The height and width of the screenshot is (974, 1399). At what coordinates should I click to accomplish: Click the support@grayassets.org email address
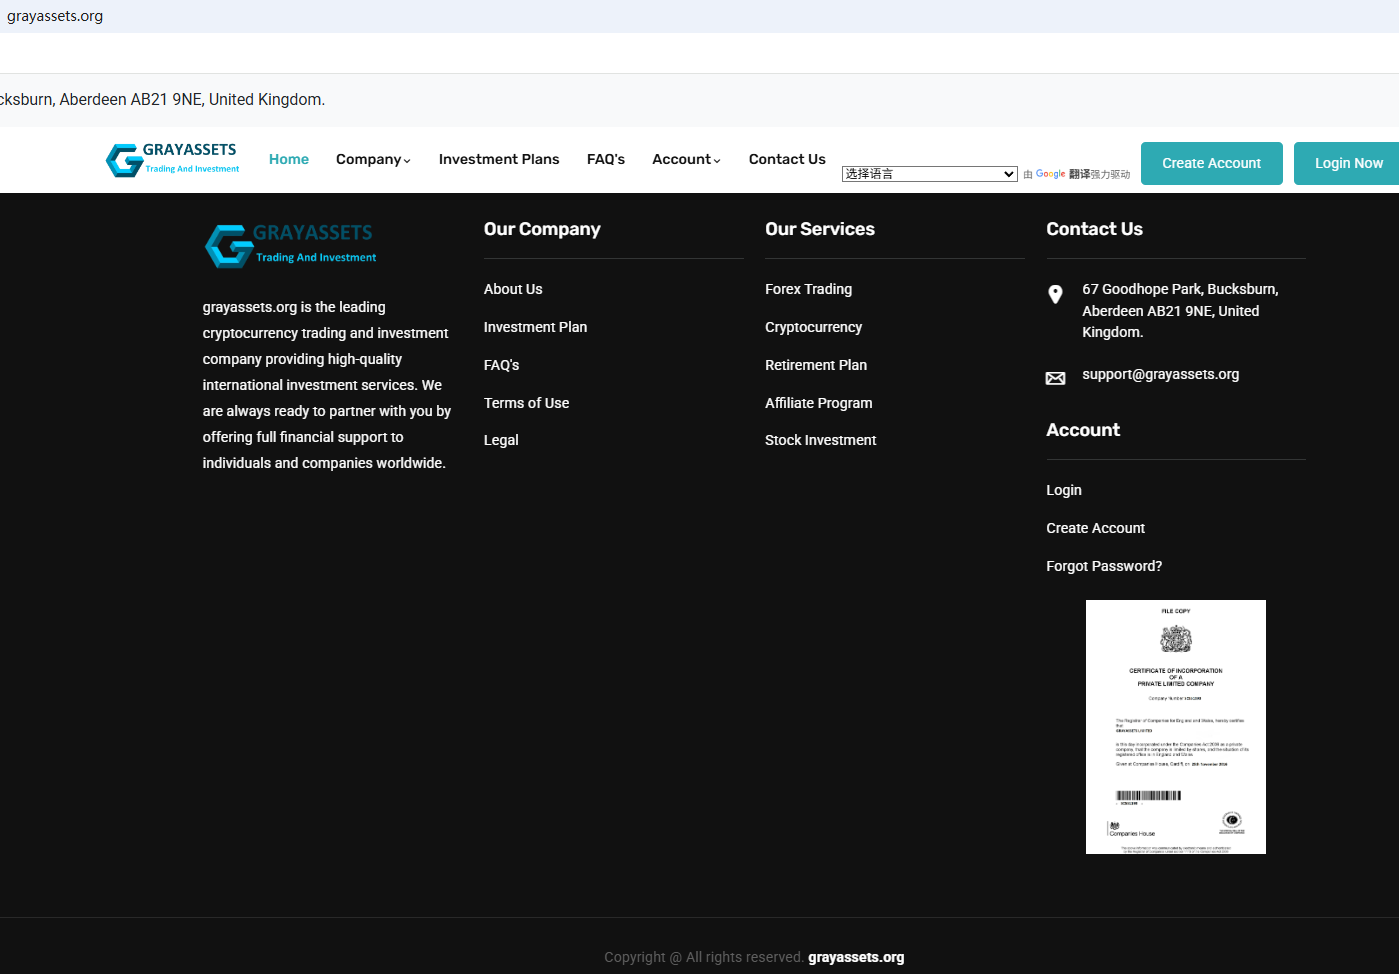point(1160,374)
